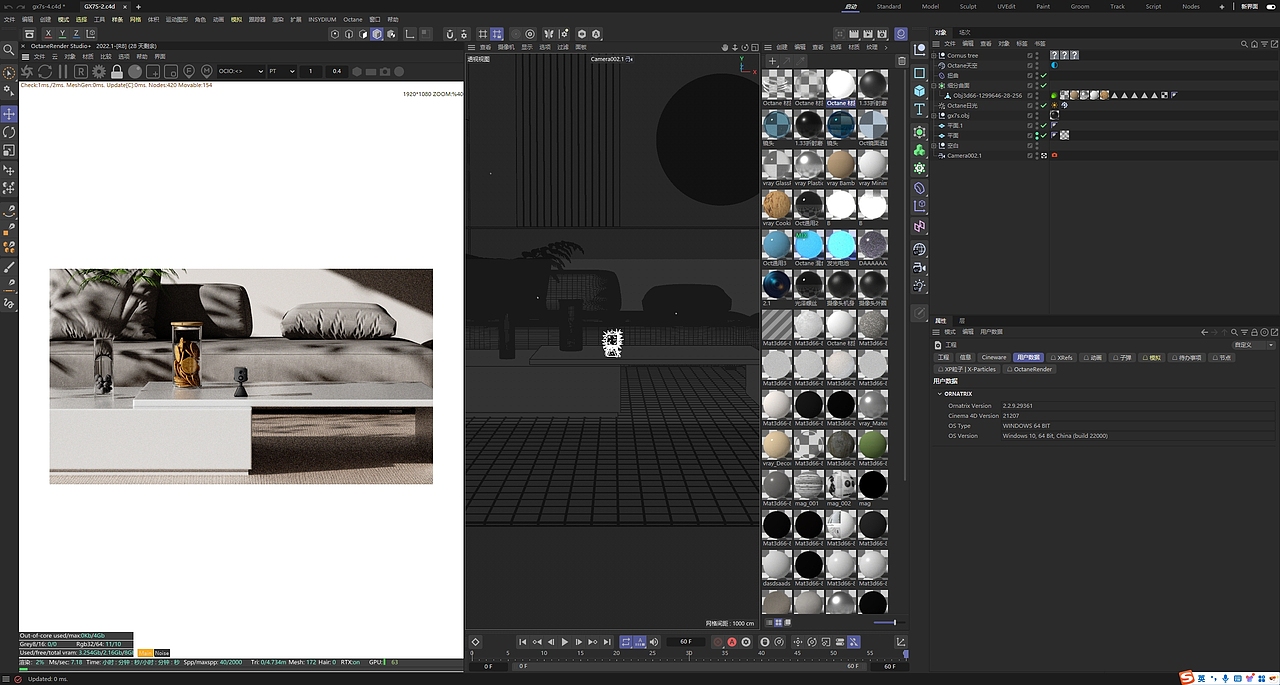
Task: Select the Move tool in left toolbar
Action: coord(9,114)
